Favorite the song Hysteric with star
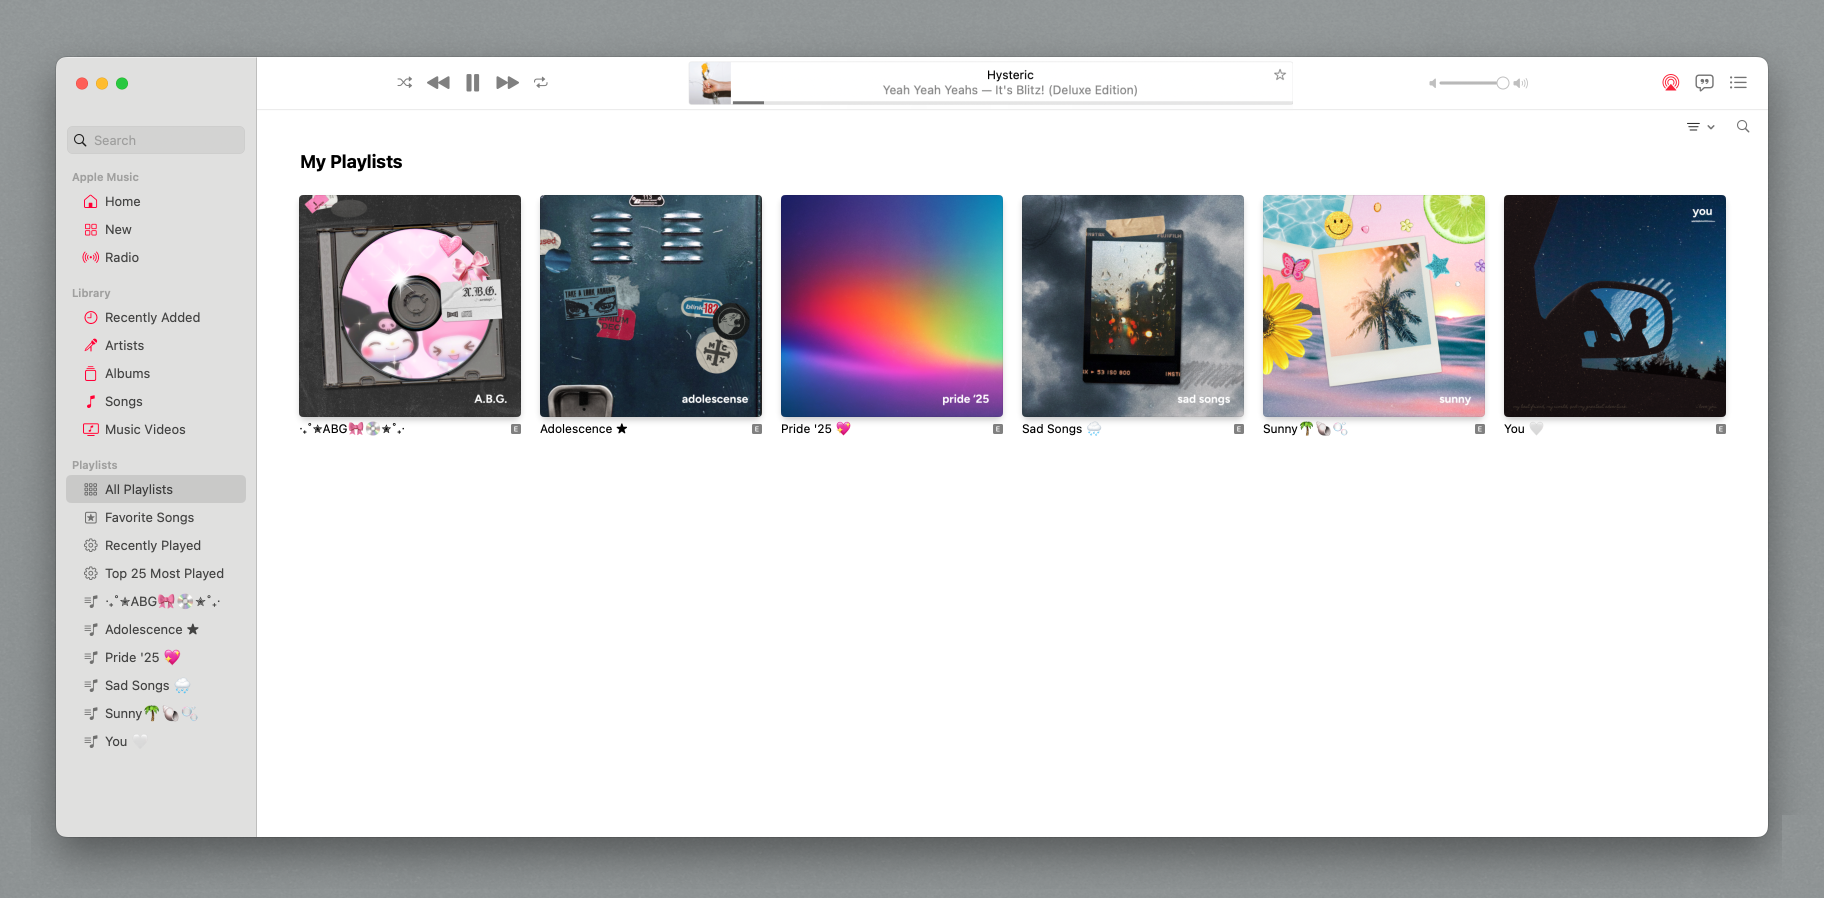Screen dimensions: 1824x898 pos(1279,75)
